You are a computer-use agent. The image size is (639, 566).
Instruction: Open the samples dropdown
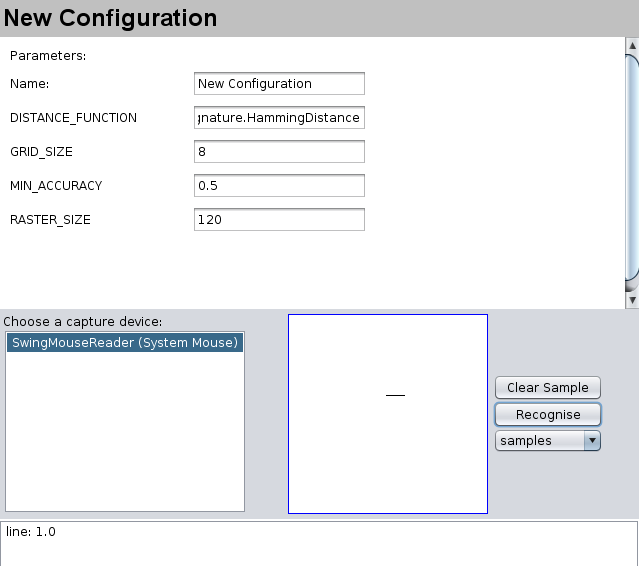pyautogui.click(x=547, y=441)
